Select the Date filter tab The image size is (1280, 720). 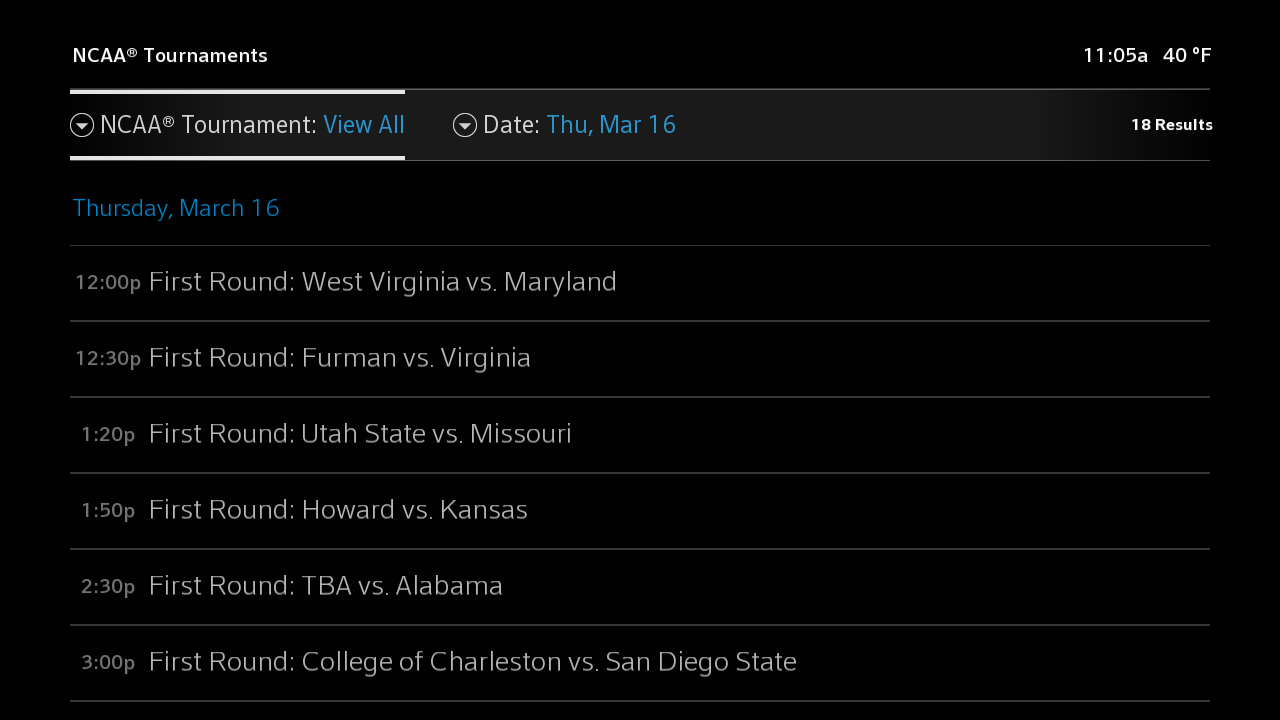pyautogui.click(x=564, y=124)
